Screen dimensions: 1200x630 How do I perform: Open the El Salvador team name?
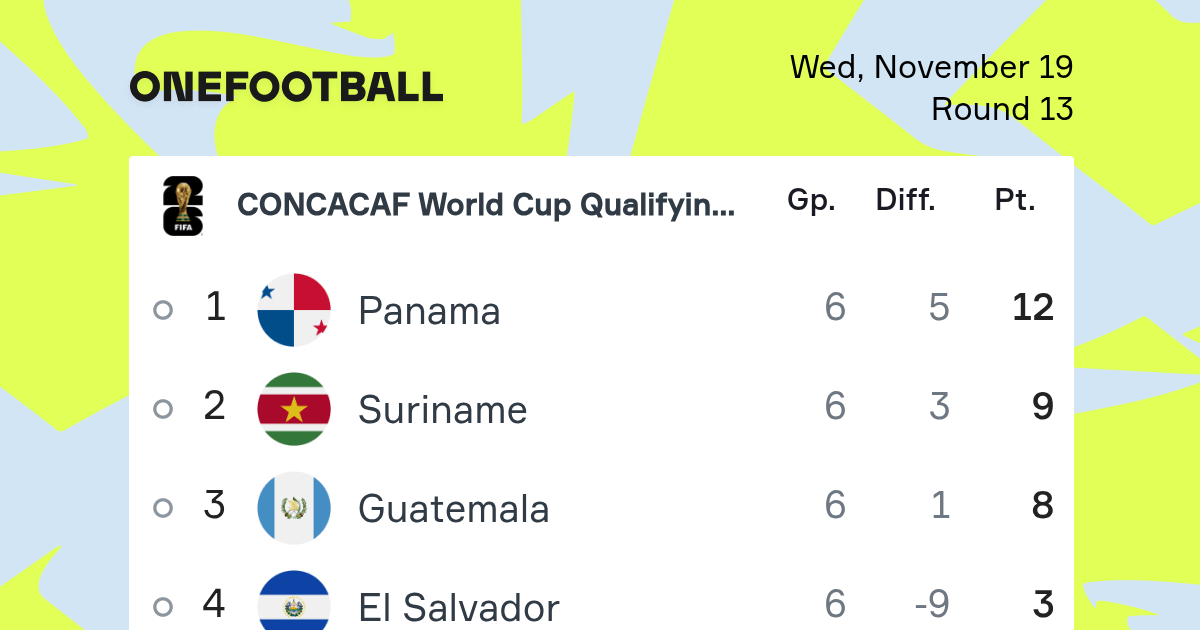pos(459,607)
